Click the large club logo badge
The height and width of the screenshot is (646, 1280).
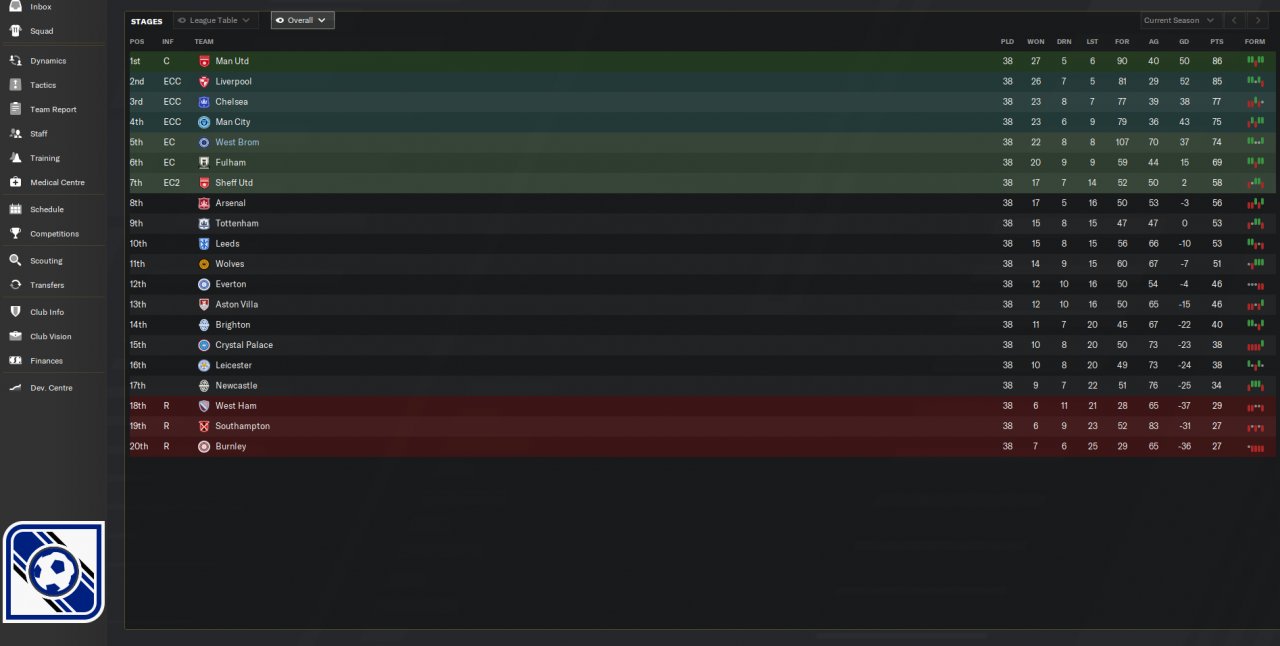click(x=53, y=572)
